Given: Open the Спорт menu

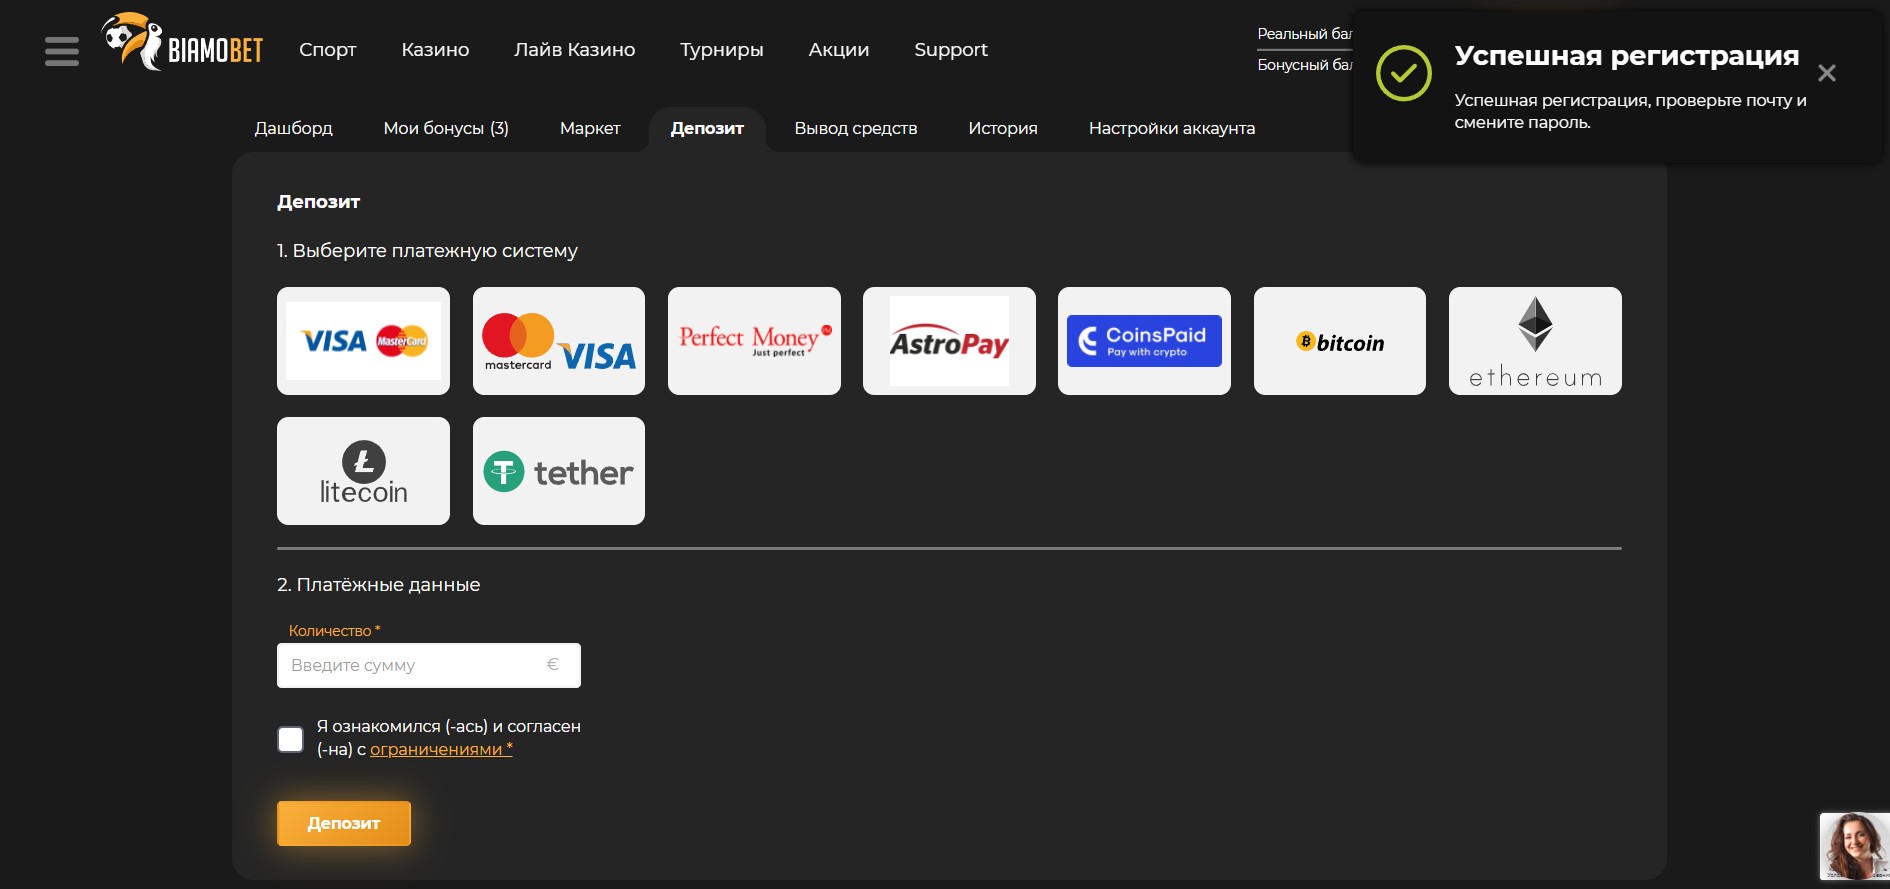Looking at the screenshot, I should 327,50.
